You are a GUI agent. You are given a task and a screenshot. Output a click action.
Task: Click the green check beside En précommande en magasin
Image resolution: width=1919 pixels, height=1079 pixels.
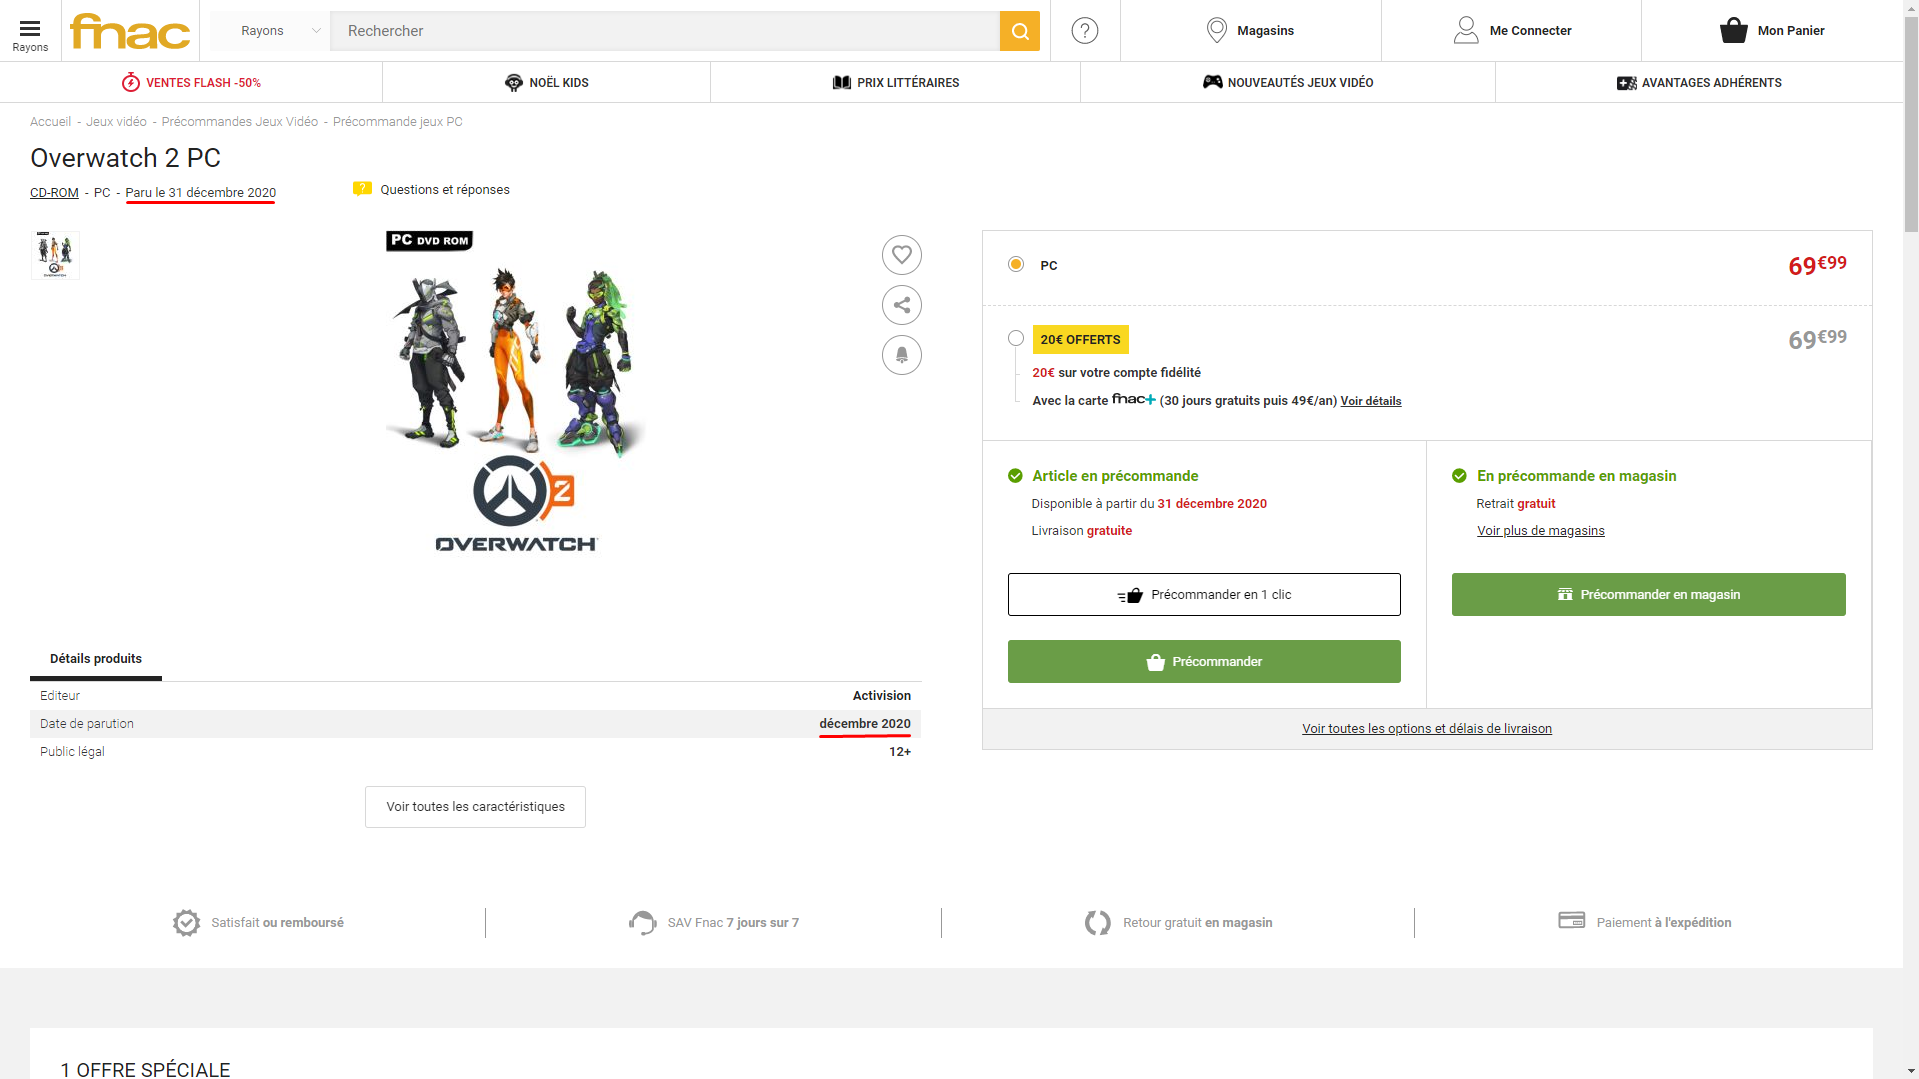pos(1459,476)
